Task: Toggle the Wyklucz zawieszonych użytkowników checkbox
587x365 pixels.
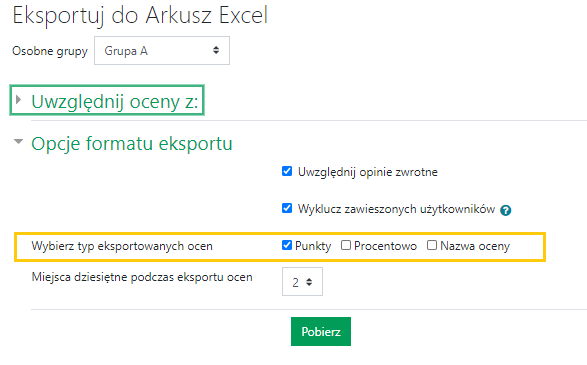Action: click(287, 208)
